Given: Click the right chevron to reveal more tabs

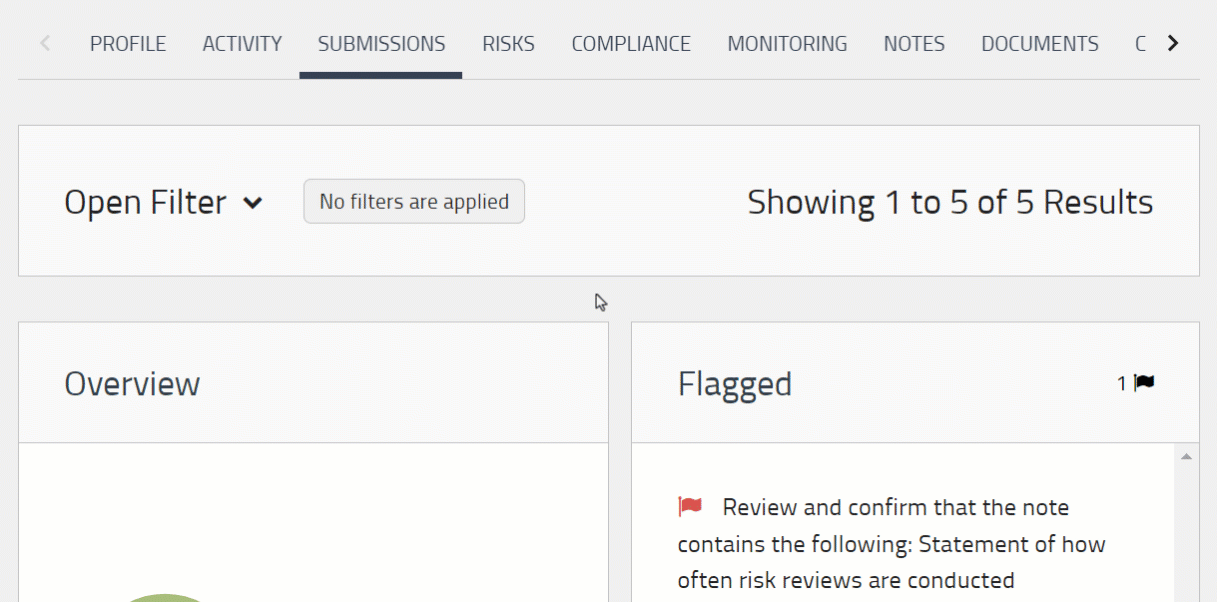Looking at the screenshot, I should point(1172,43).
